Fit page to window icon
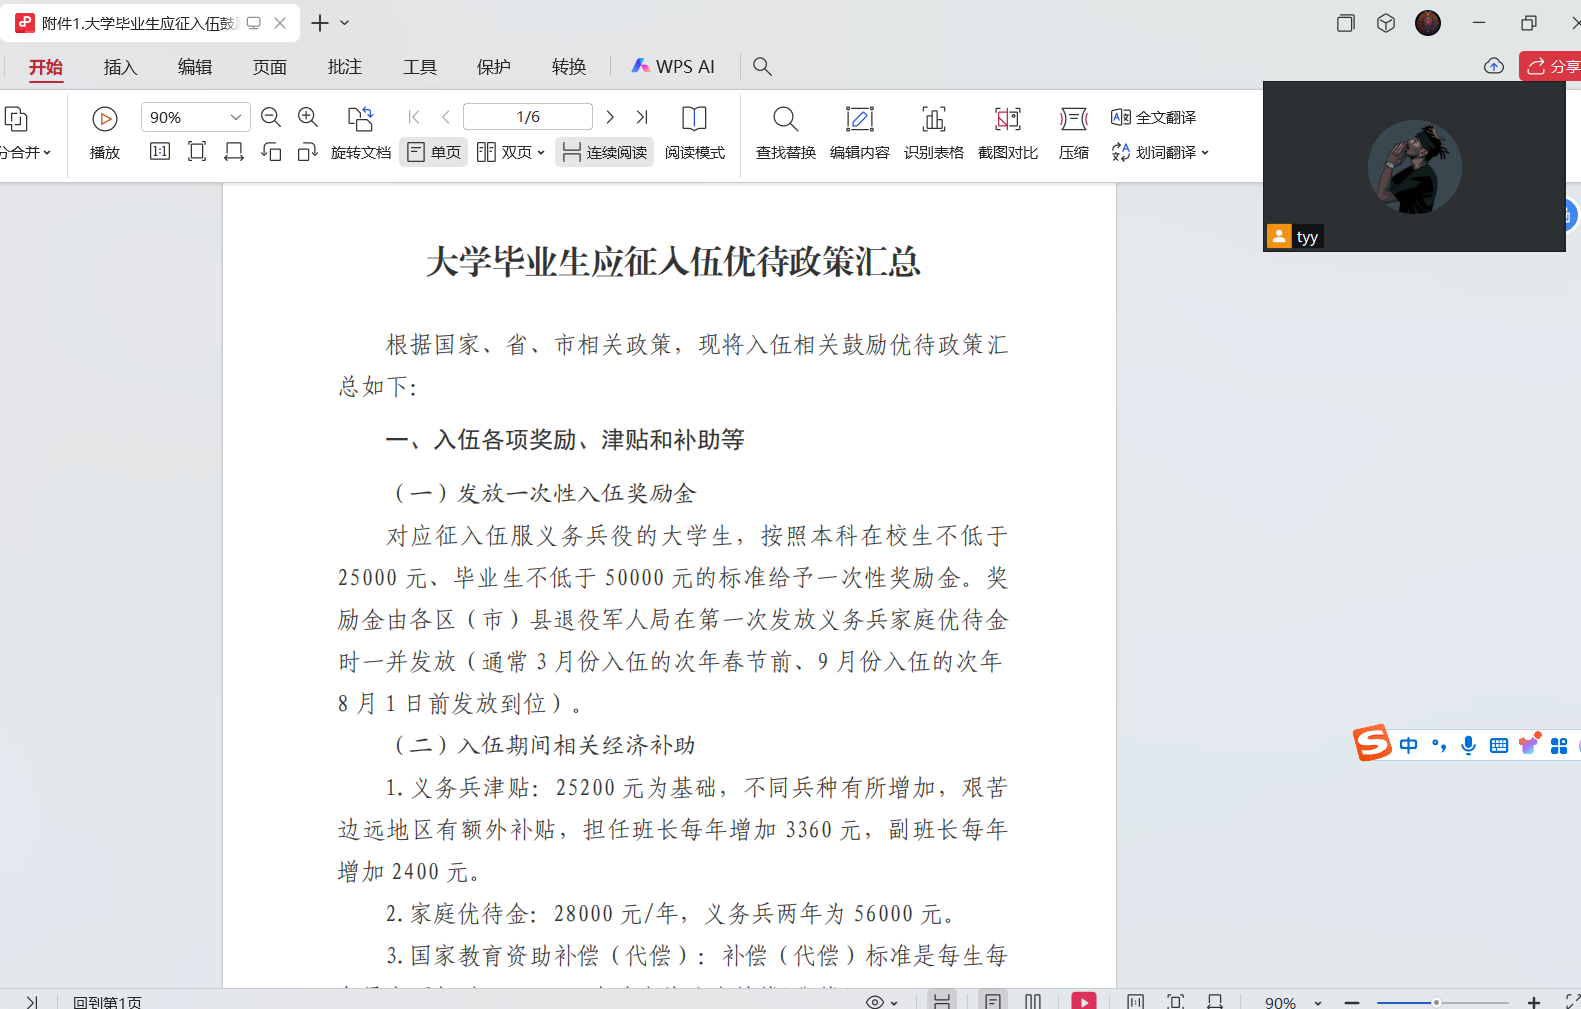The image size is (1581, 1009). click(x=197, y=151)
